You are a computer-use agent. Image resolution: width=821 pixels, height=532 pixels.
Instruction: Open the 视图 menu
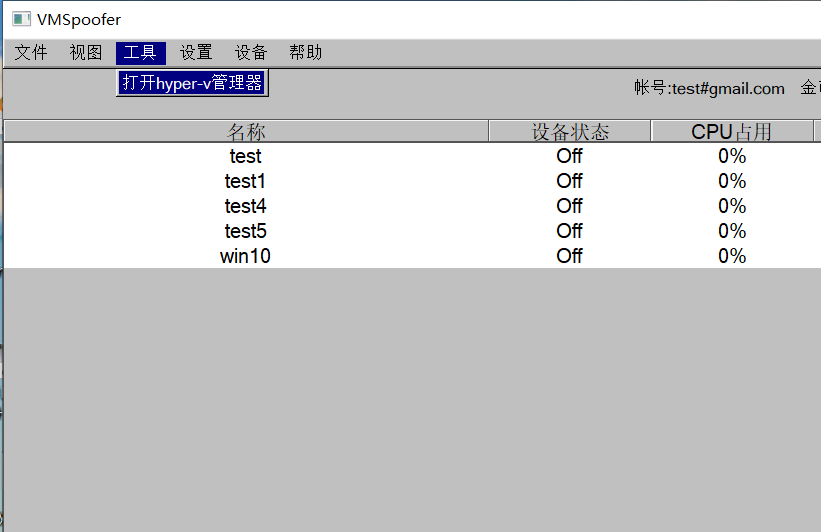[86, 53]
